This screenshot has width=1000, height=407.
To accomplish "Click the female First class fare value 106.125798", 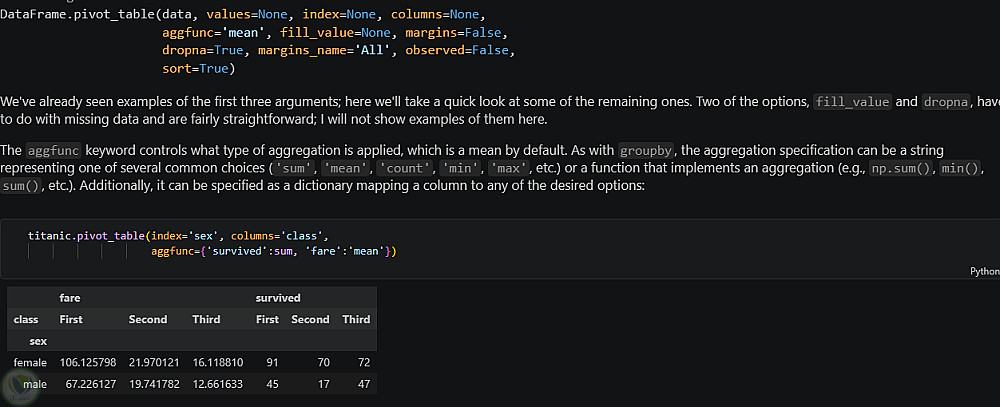I will click(88, 362).
